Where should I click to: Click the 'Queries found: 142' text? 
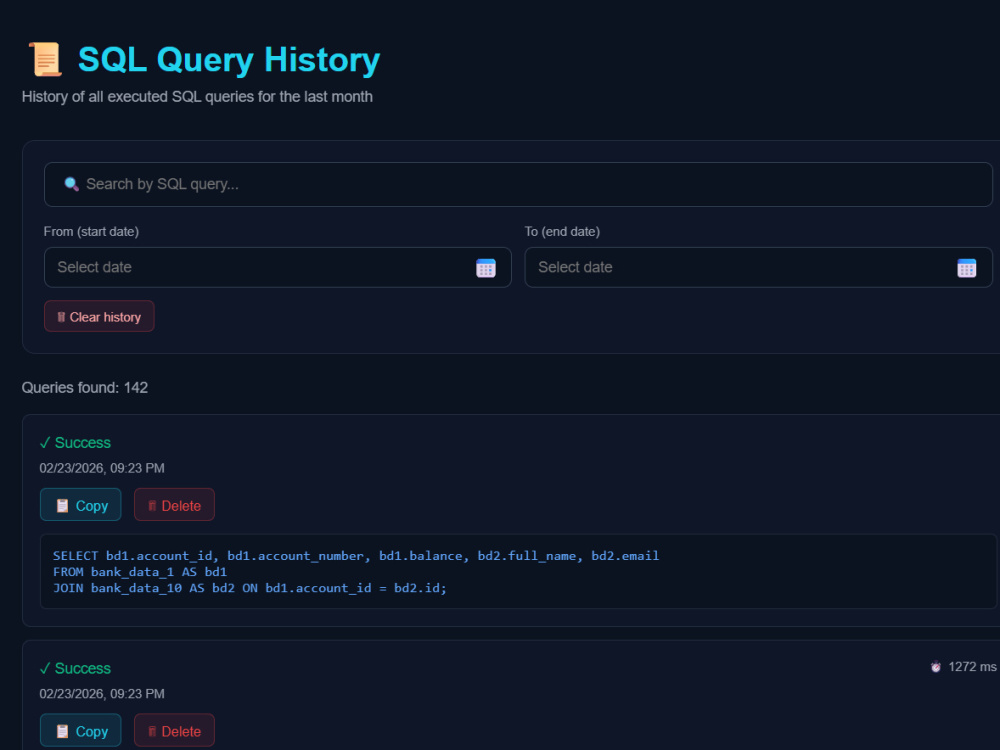85,388
